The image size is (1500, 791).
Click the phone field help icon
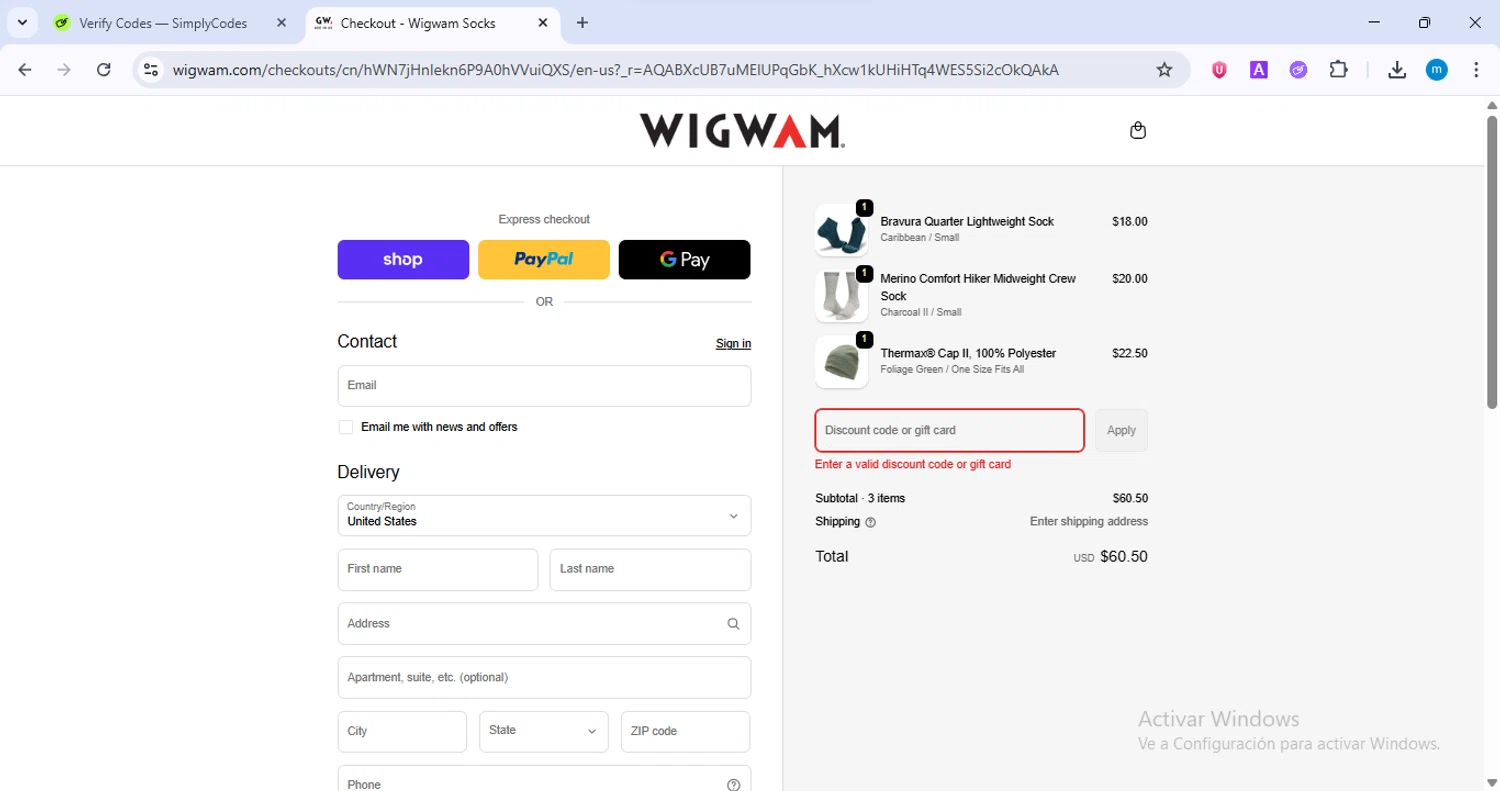[733, 785]
